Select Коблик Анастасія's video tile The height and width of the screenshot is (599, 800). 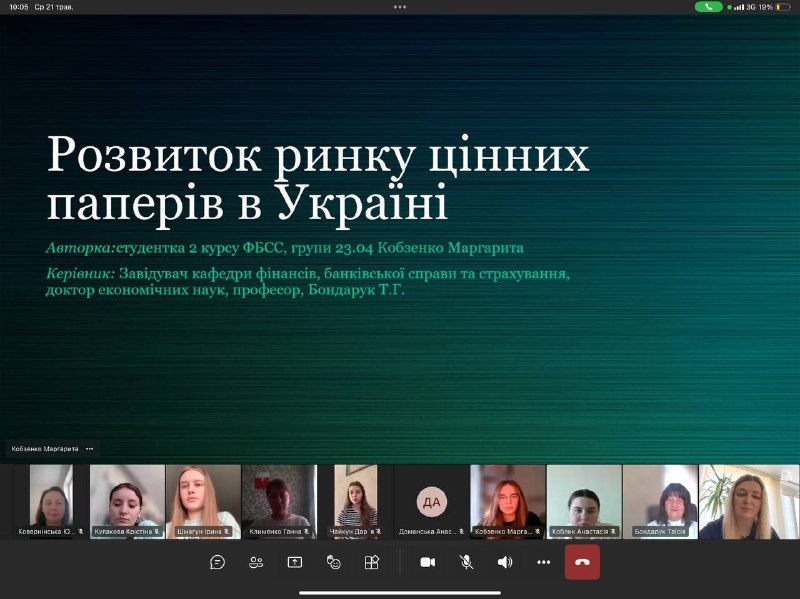(584, 501)
